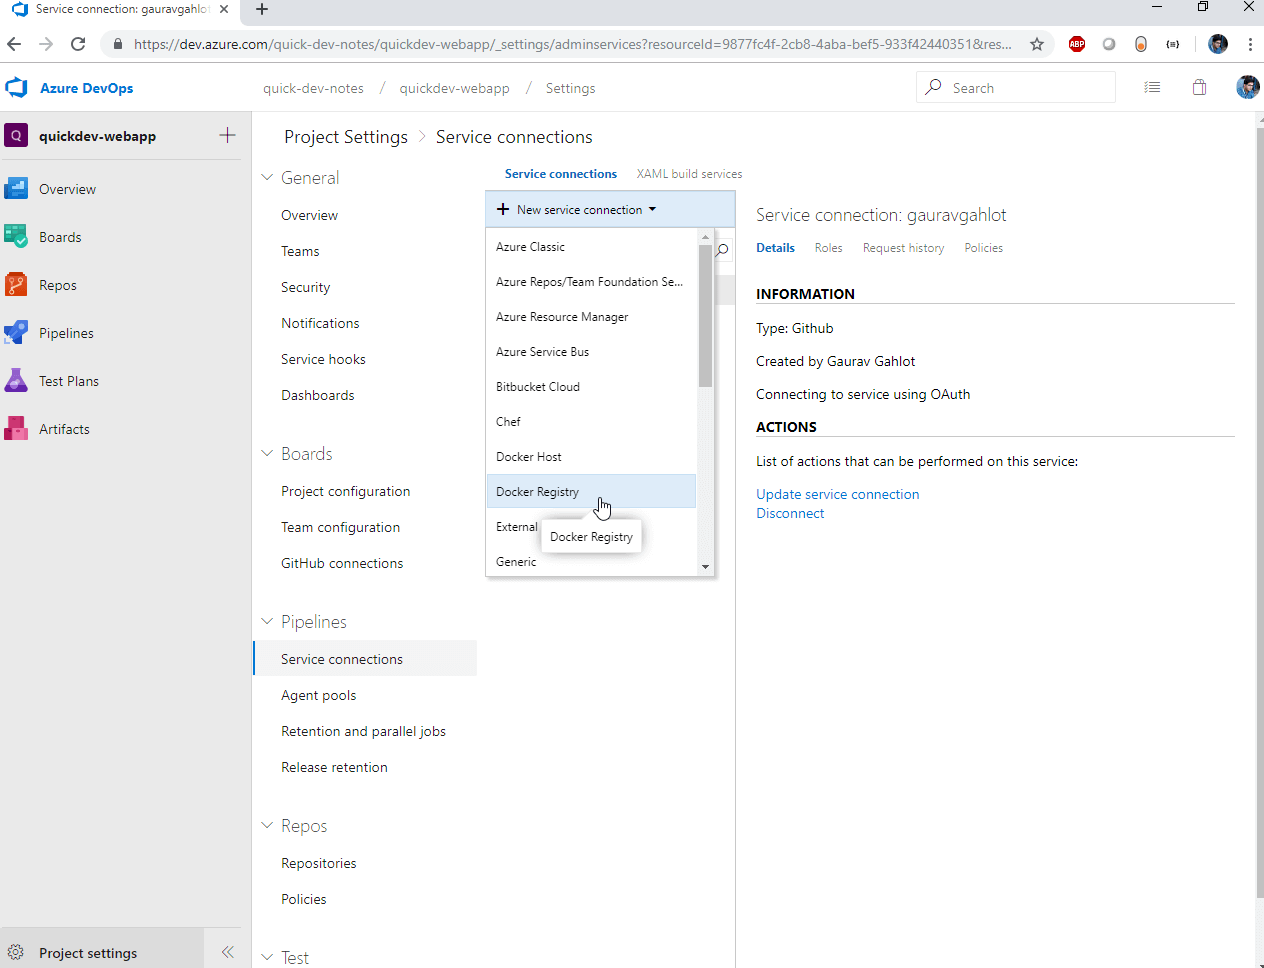The height and width of the screenshot is (968, 1264).
Task: Collapse the Boards settings section
Action: pos(267,453)
